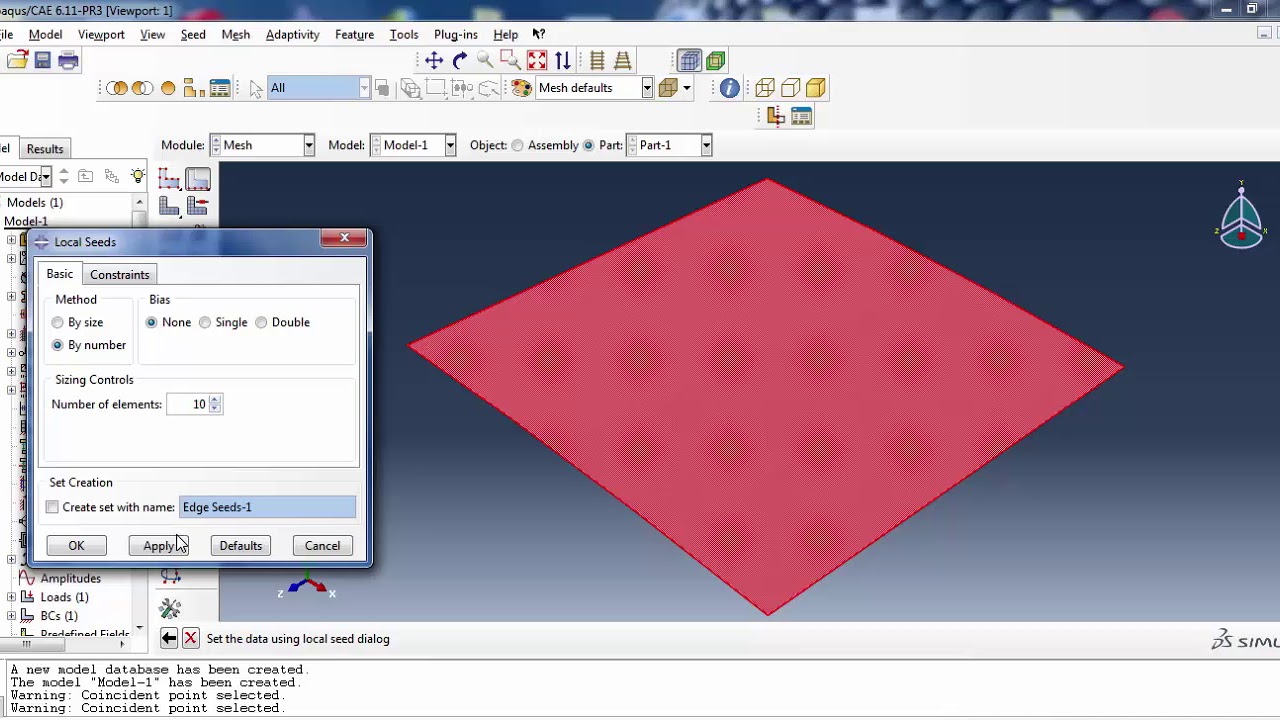
Task: Click the Number of elements input field
Action: point(187,404)
